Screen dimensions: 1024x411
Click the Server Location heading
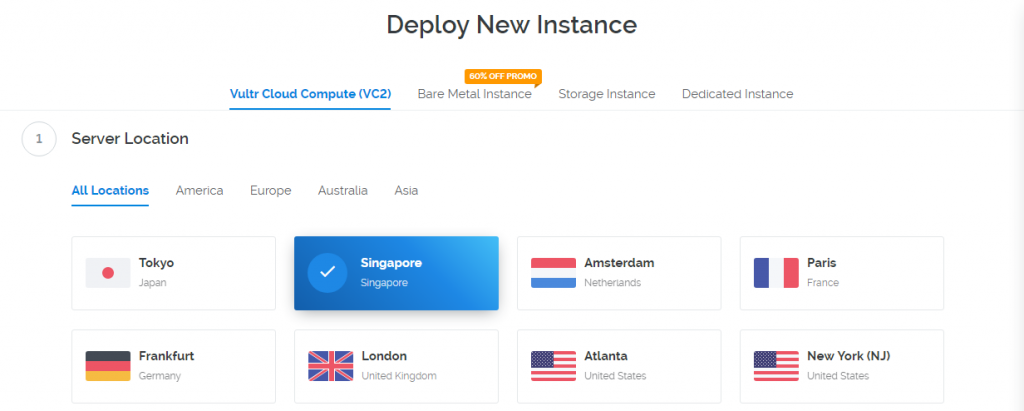130,139
